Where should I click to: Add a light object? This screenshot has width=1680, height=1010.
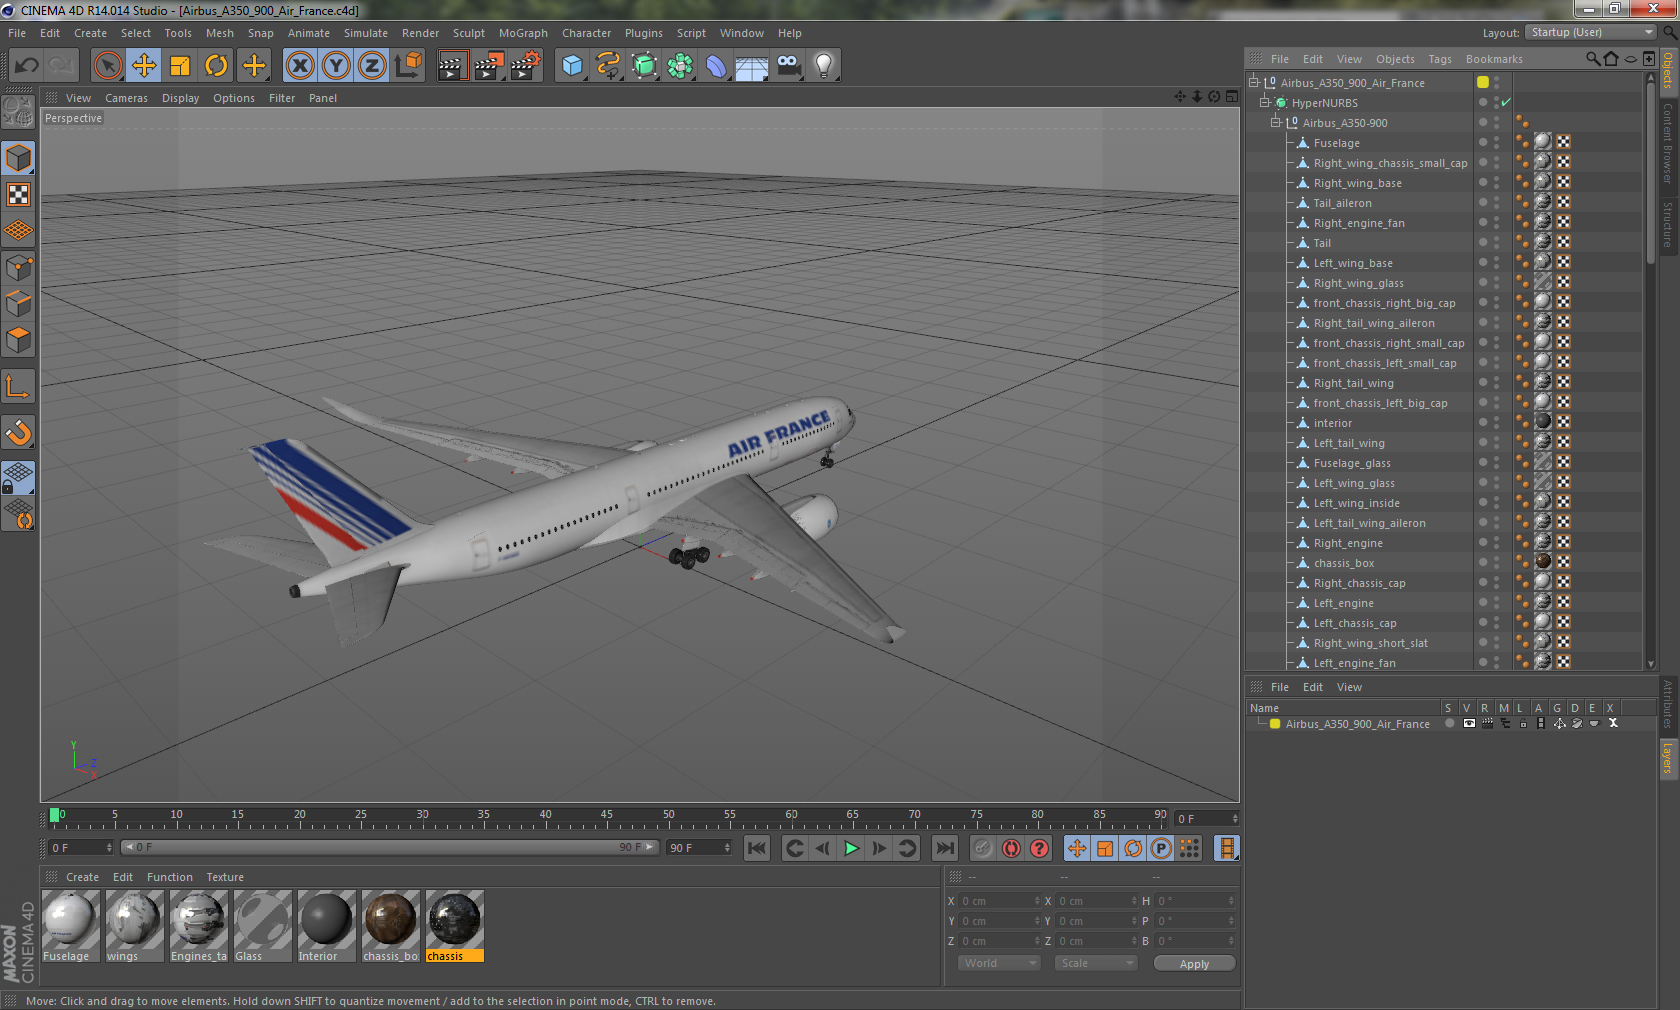tap(824, 66)
